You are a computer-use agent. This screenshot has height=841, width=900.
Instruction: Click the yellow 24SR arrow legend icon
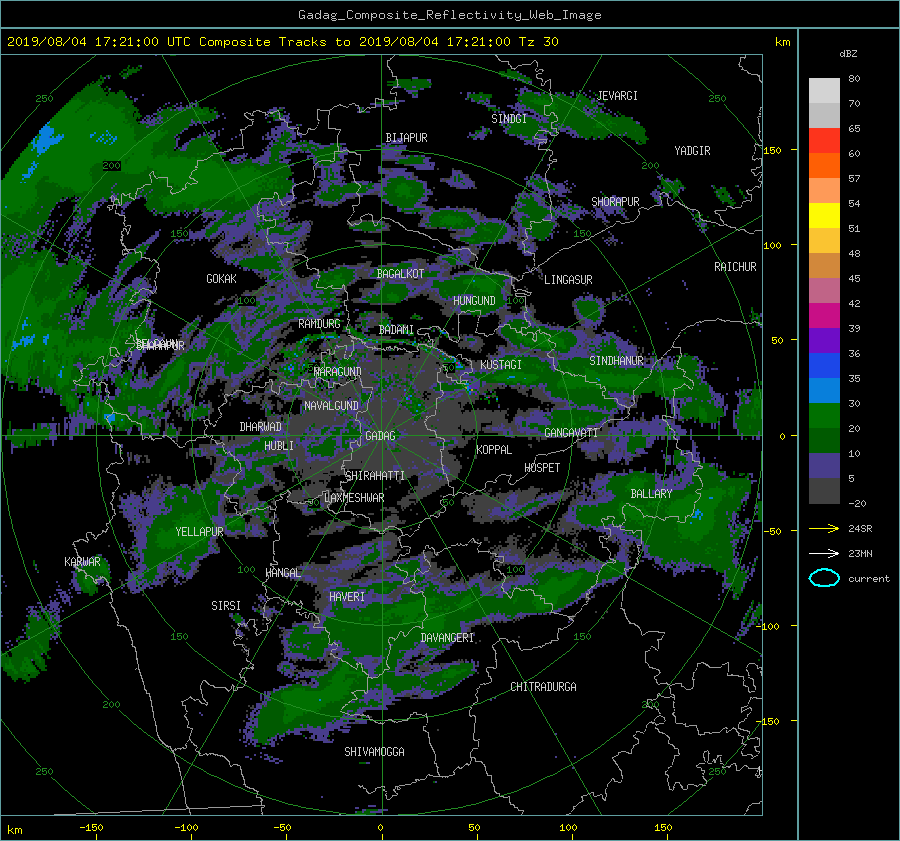824,528
